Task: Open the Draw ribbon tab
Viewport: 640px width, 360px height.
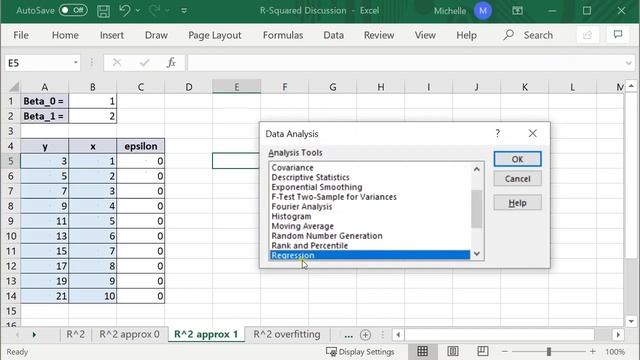Action: click(156, 35)
